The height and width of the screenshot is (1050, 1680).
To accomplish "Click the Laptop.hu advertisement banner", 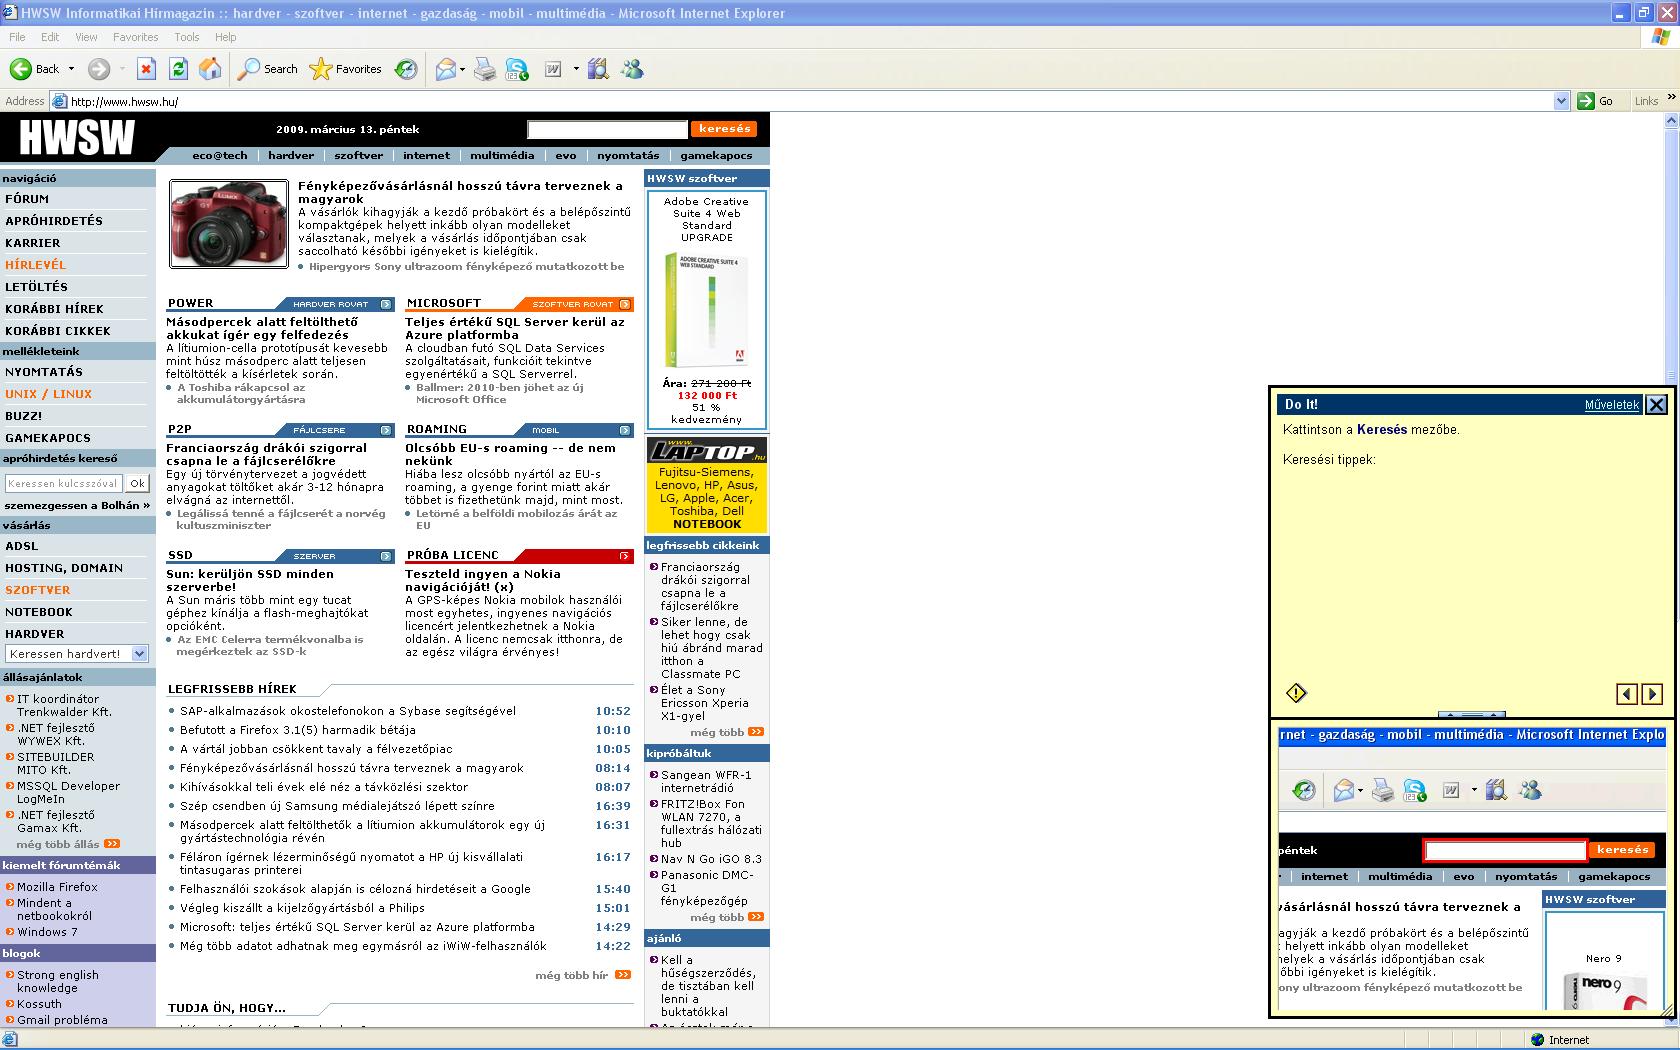I will tap(706, 485).
